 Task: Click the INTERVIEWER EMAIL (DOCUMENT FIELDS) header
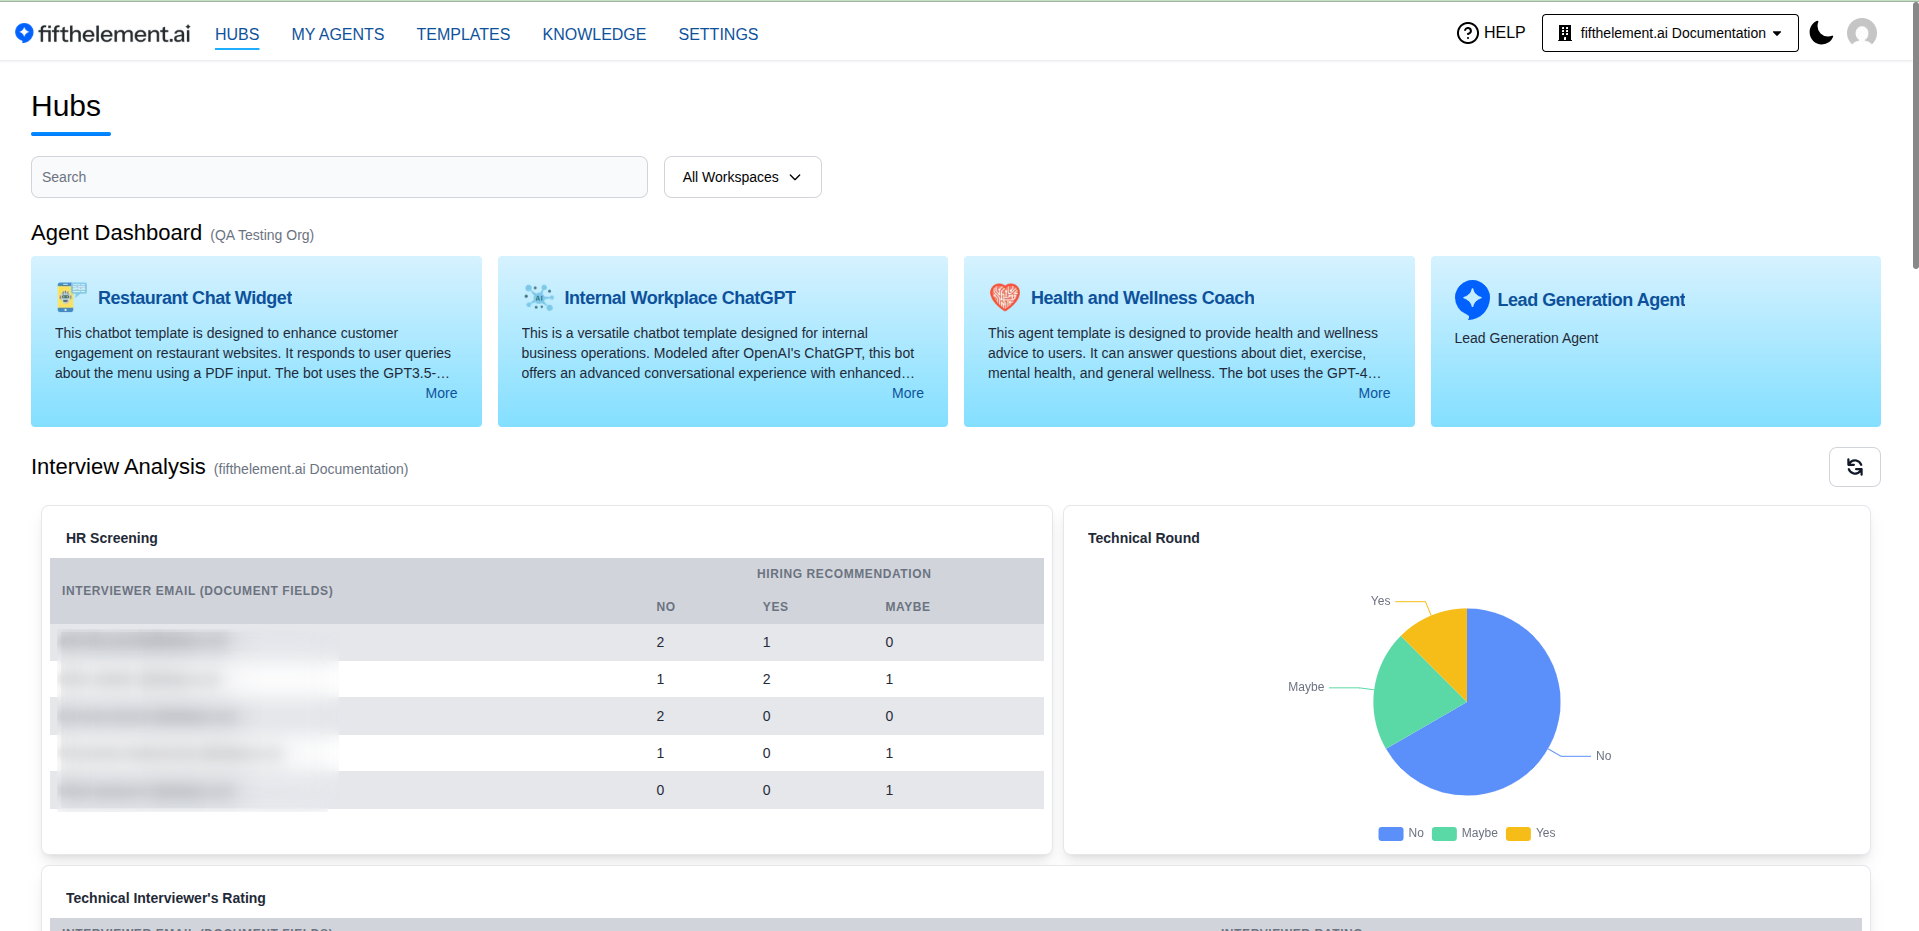click(197, 591)
